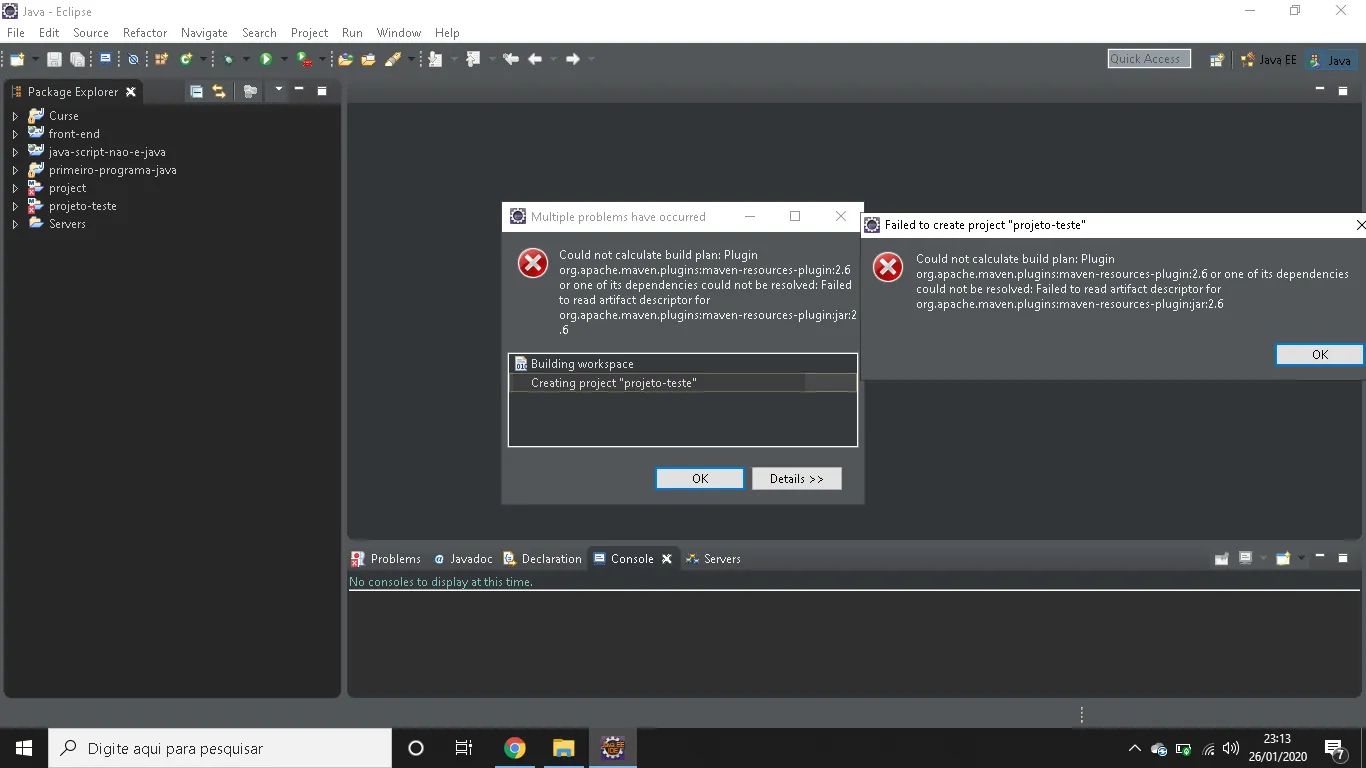Expand the Curse project
The height and width of the screenshot is (768, 1366).
[x=15, y=116]
